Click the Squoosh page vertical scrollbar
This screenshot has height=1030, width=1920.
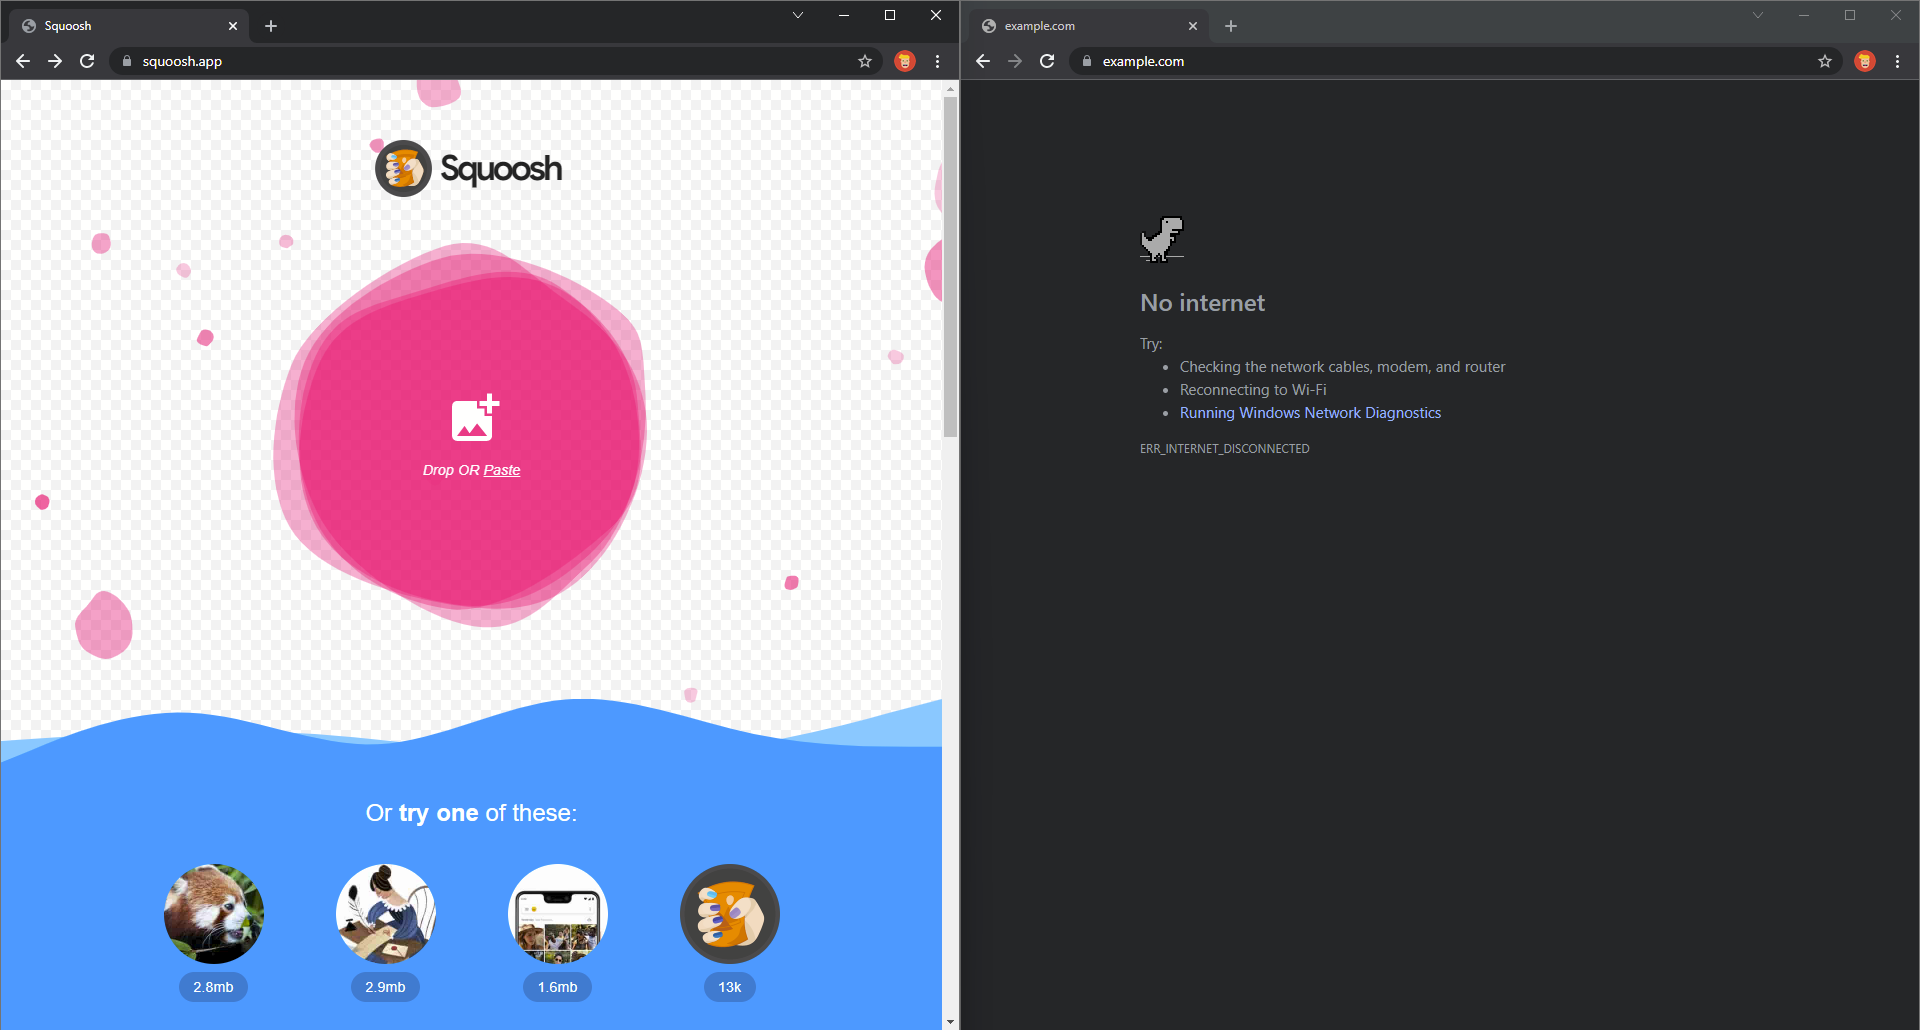pos(950,267)
